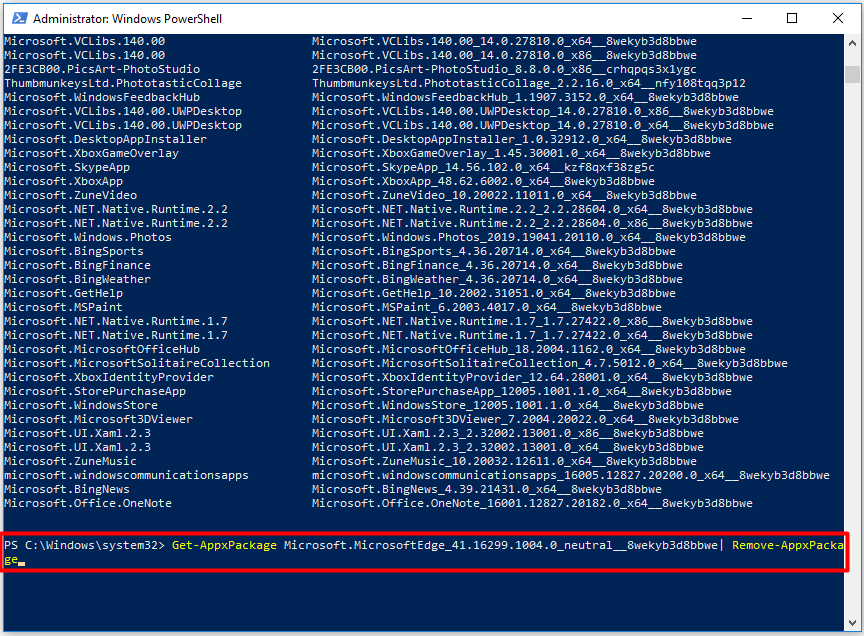Image resolution: width=864 pixels, height=636 pixels.
Task: Click Microsoft.Microsoft3DViewer_7.2004.20022.0_x64 full package name
Action: pyautogui.click(x=525, y=419)
